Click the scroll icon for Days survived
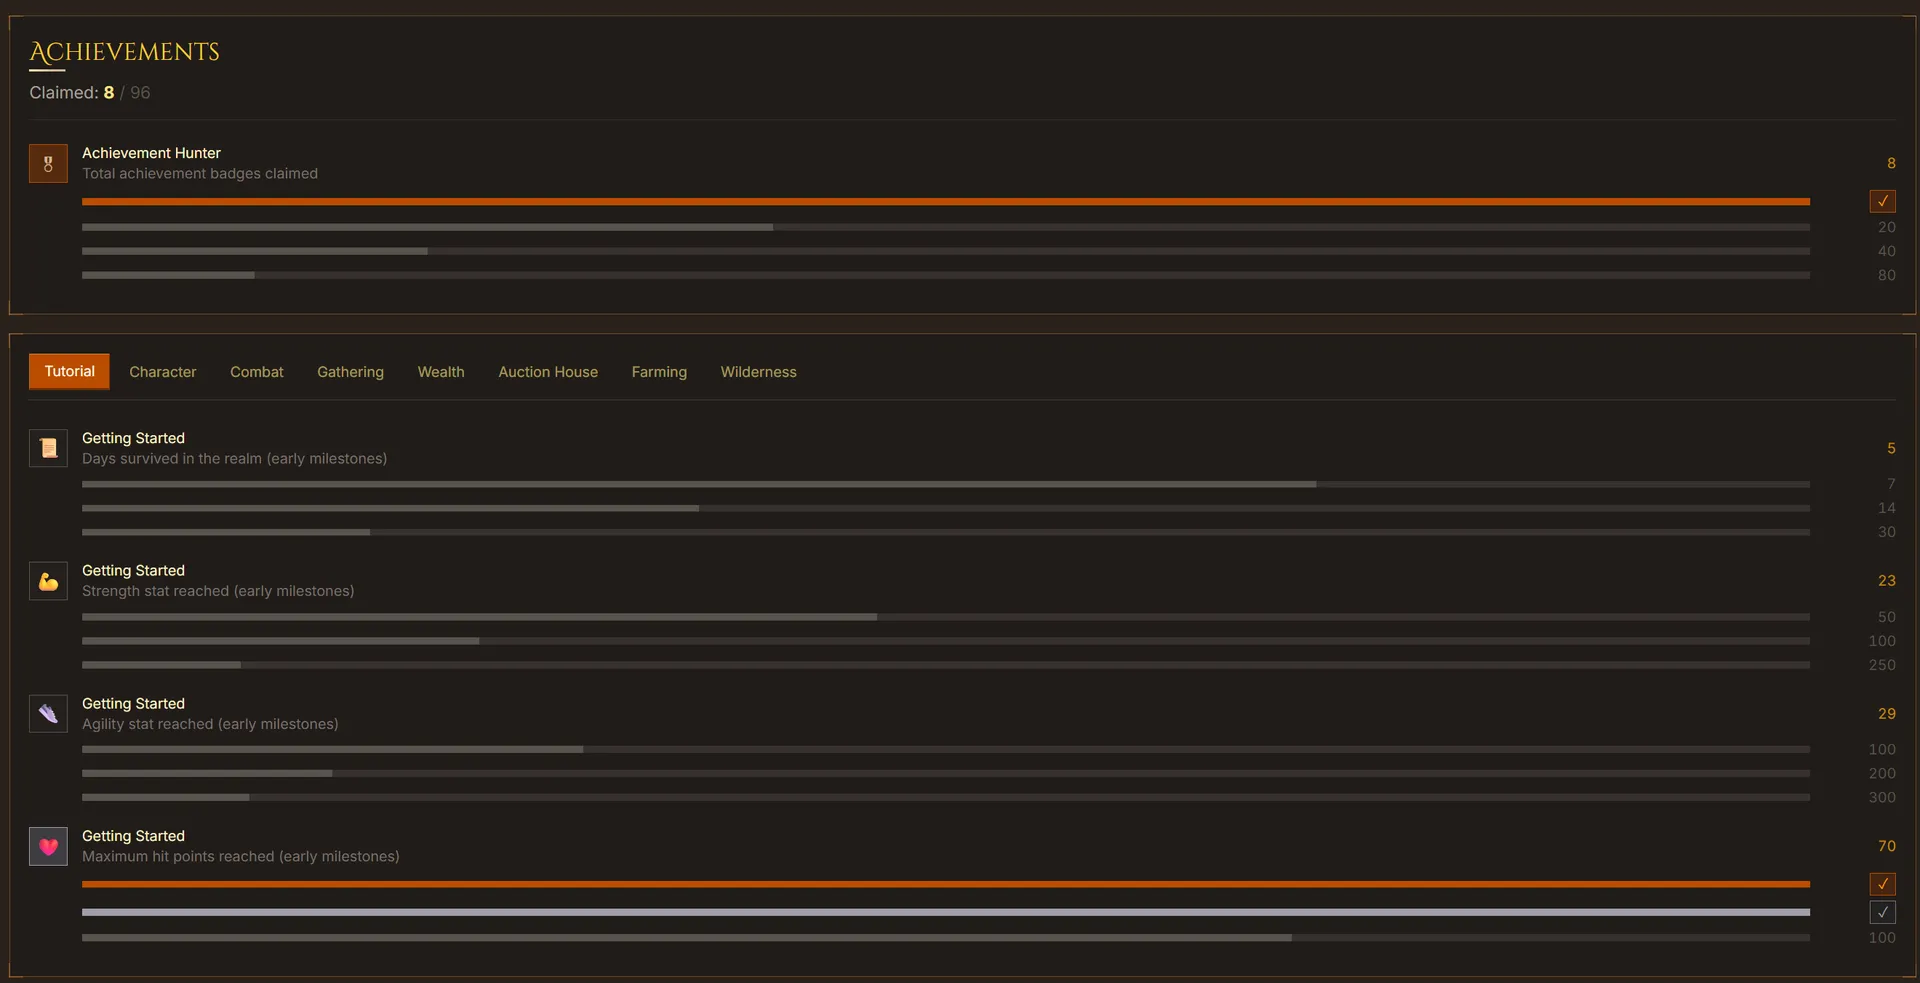The height and width of the screenshot is (983, 1920). pyautogui.click(x=48, y=448)
